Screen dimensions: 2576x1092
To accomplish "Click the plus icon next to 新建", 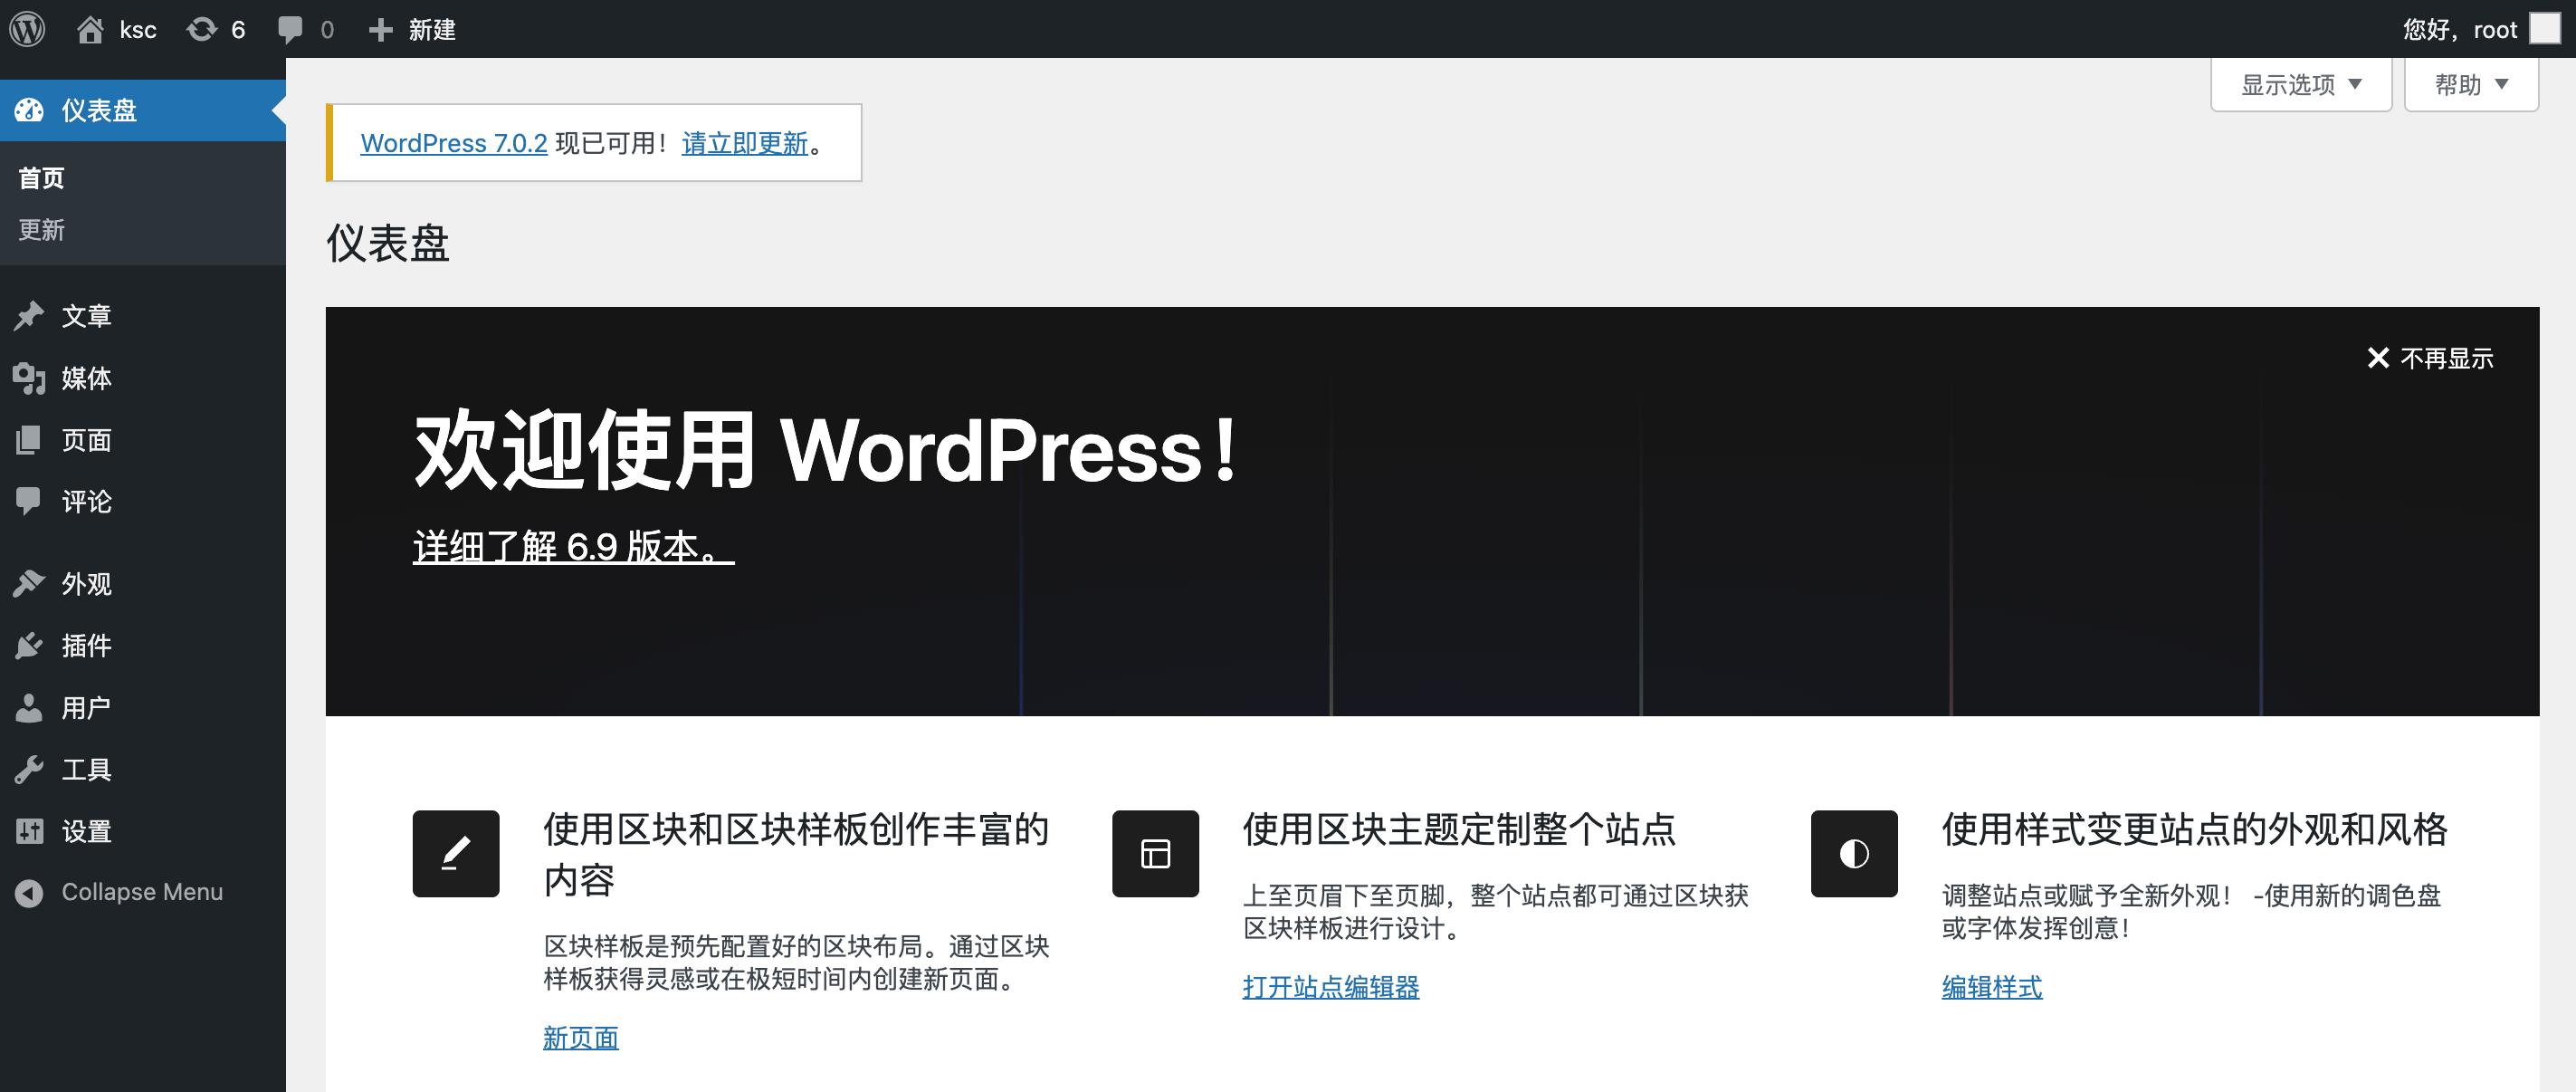I will click(380, 30).
